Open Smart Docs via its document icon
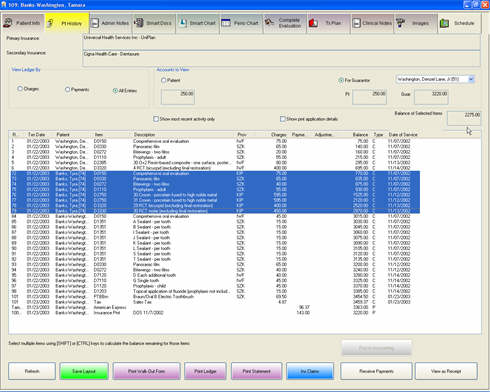The width and height of the screenshot is (490, 392). (139, 23)
